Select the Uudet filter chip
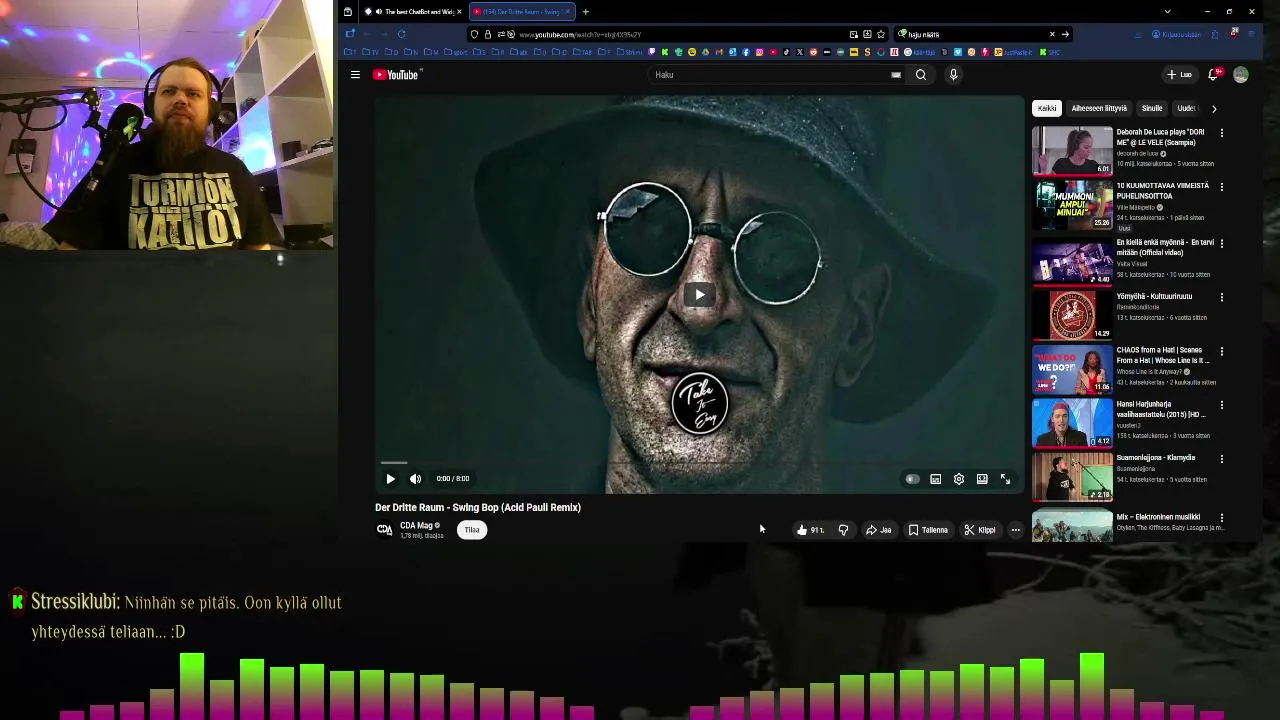 pos(1186,108)
